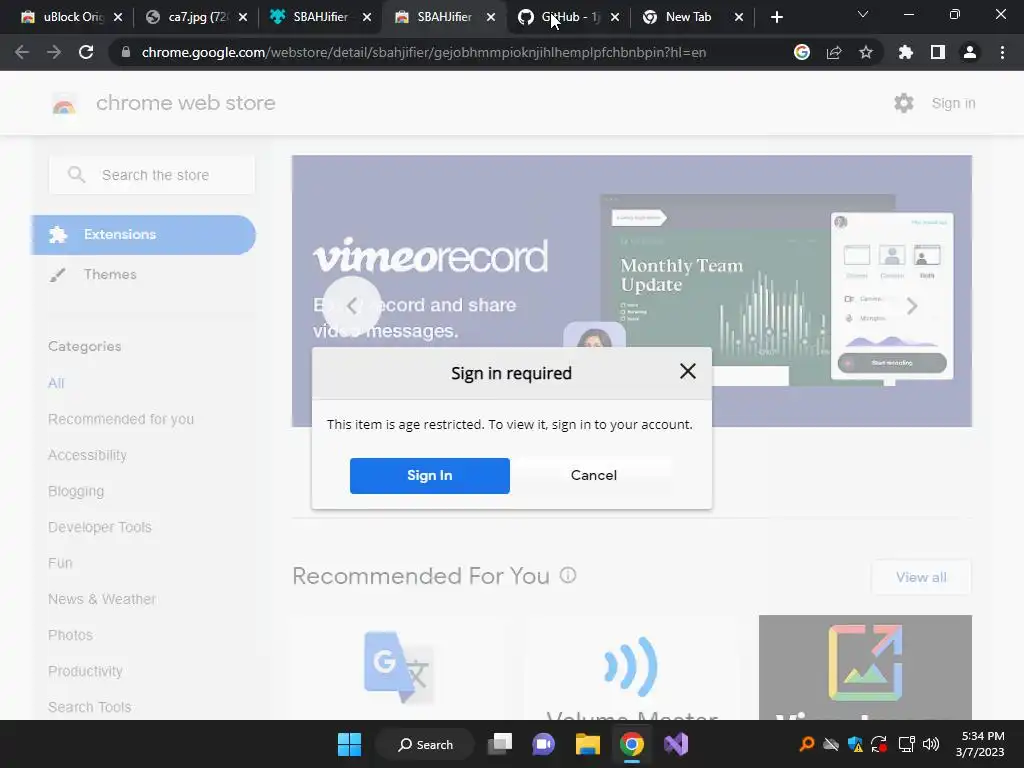Switch to the GitHub tab
The width and height of the screenshot is (1024, 768).
(562, 17)
